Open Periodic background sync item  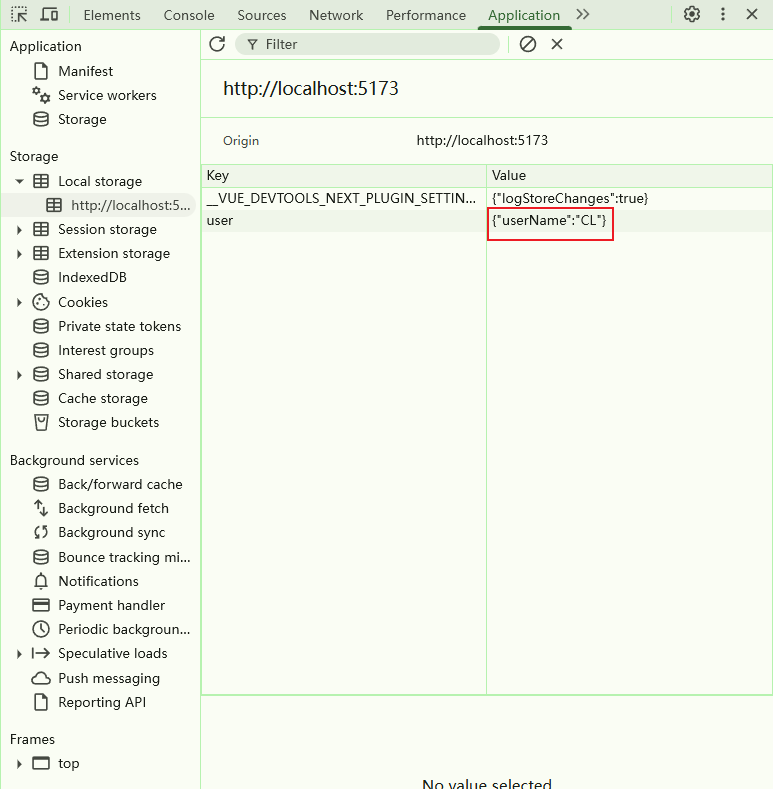124,629
